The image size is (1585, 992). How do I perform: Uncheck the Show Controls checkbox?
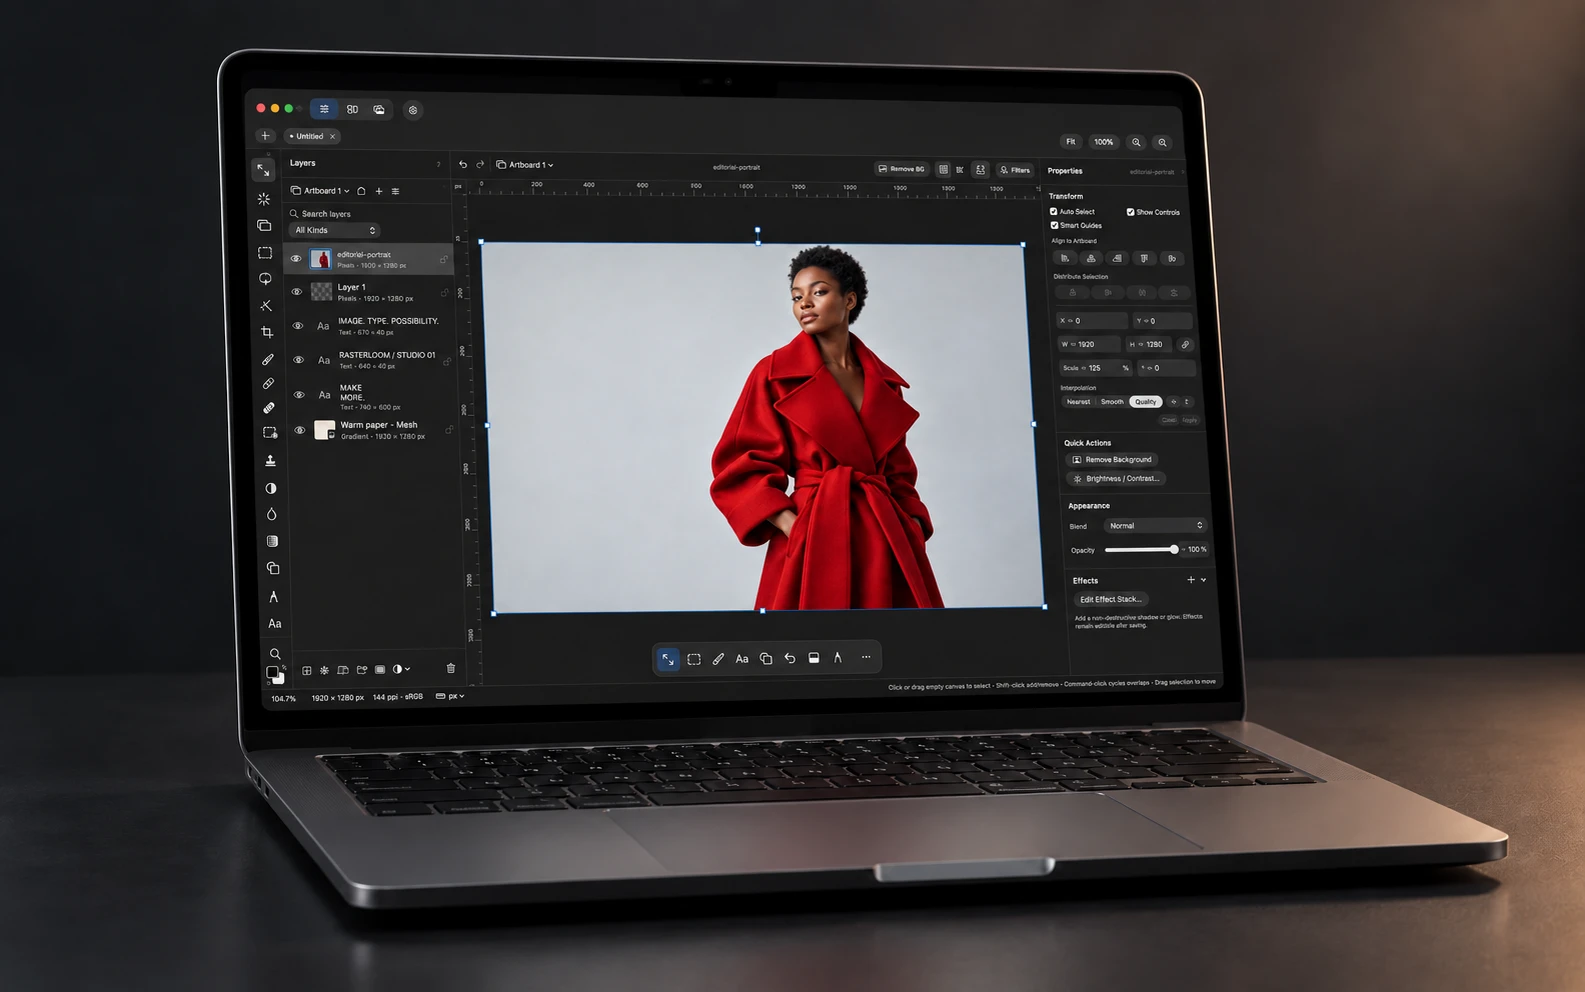1131,212
